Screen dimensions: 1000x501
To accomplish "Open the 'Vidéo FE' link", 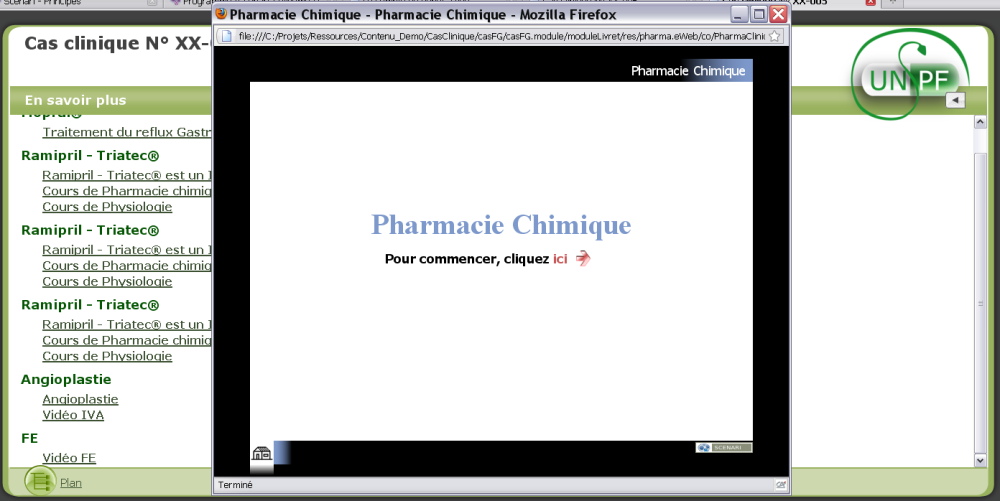I will click(69, 458).
